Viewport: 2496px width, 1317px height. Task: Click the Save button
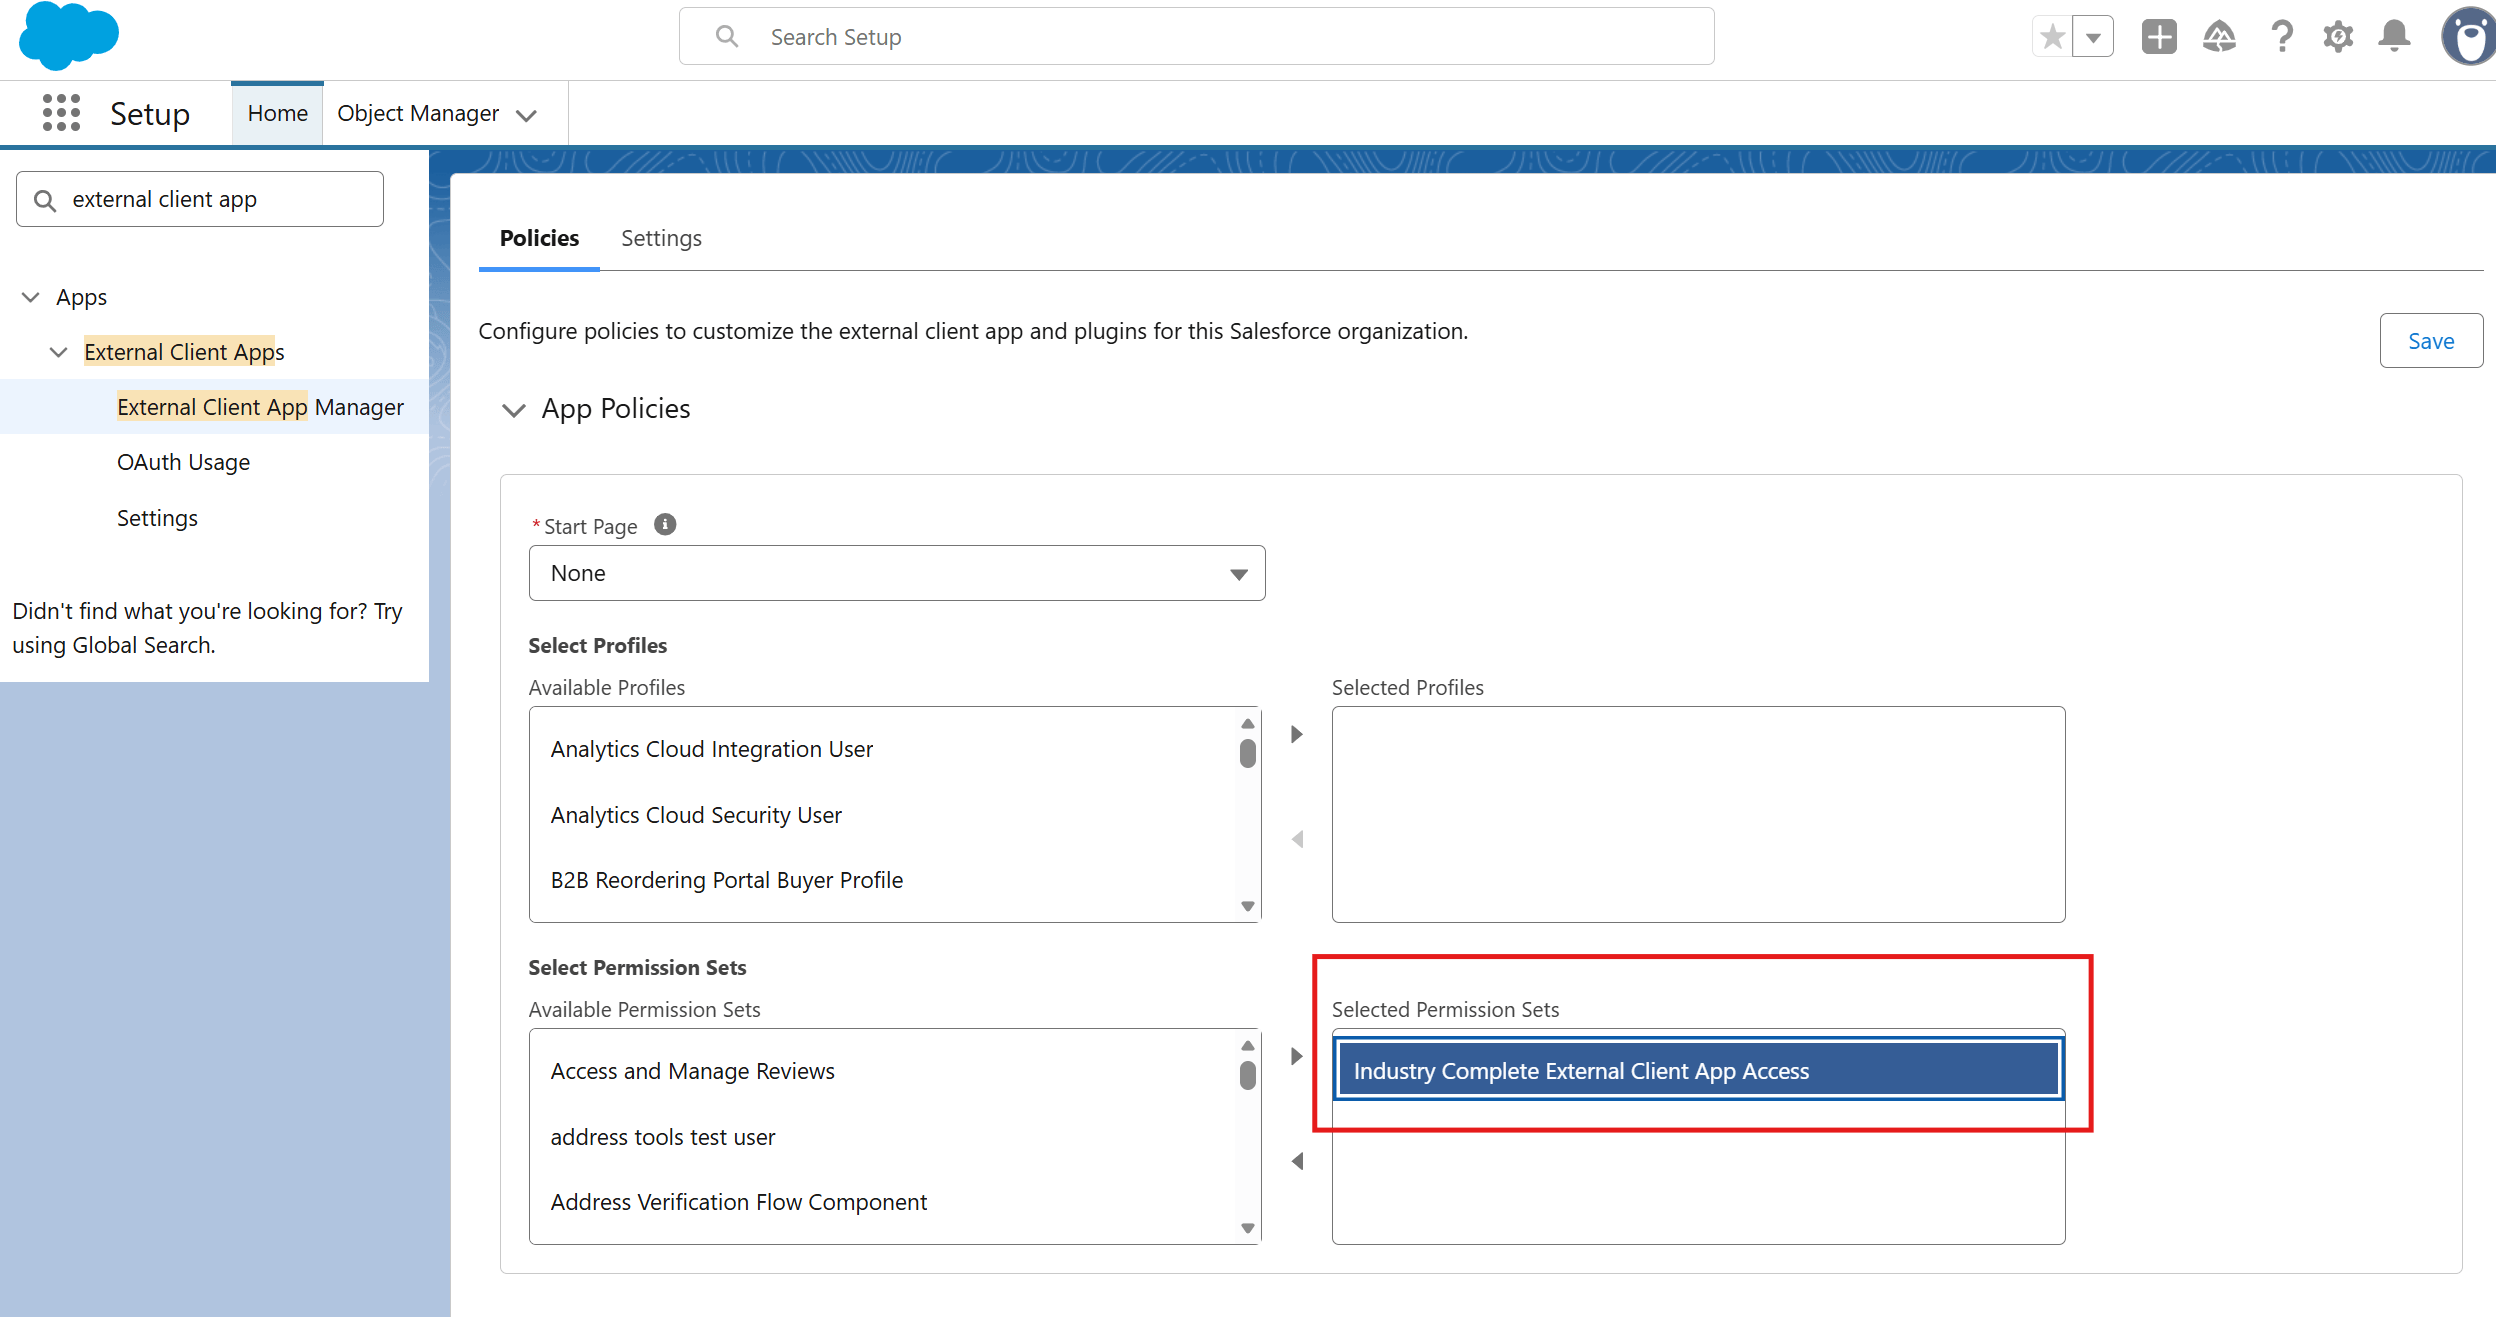(2431, 341)
